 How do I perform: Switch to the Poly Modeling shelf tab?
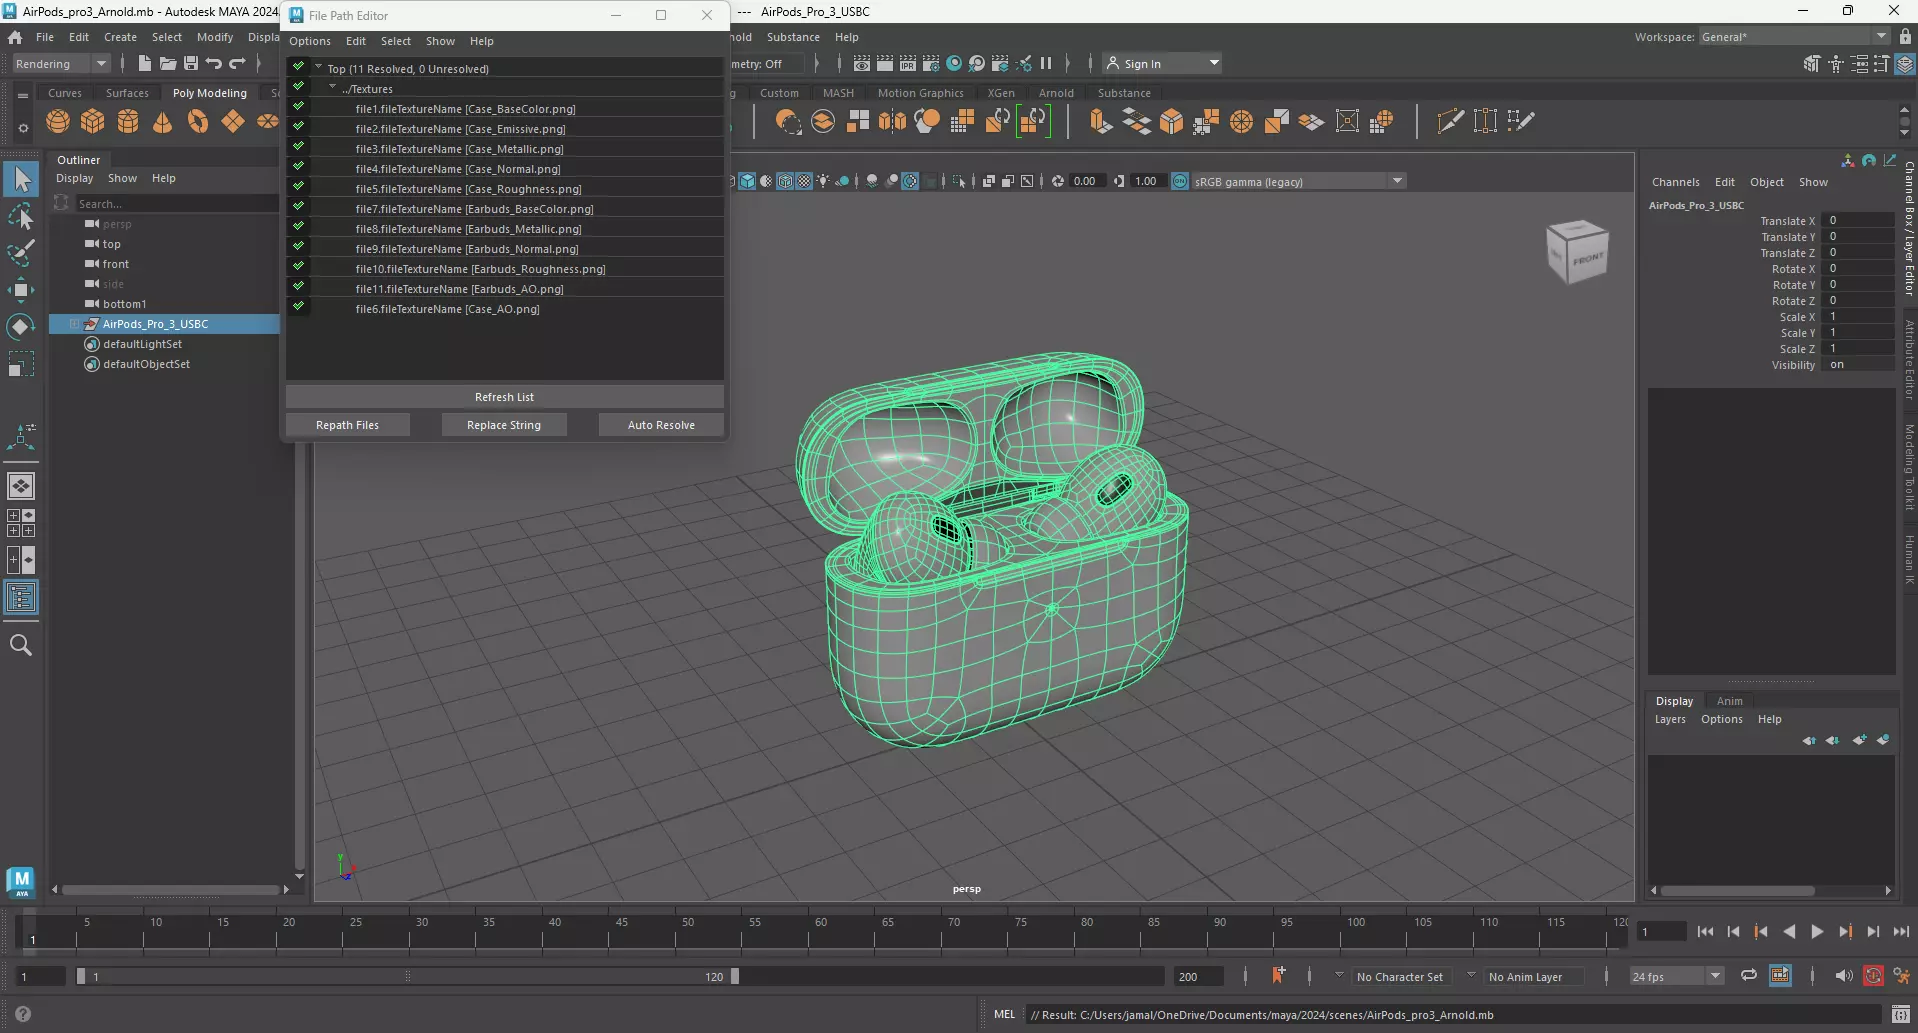point(209,93)
